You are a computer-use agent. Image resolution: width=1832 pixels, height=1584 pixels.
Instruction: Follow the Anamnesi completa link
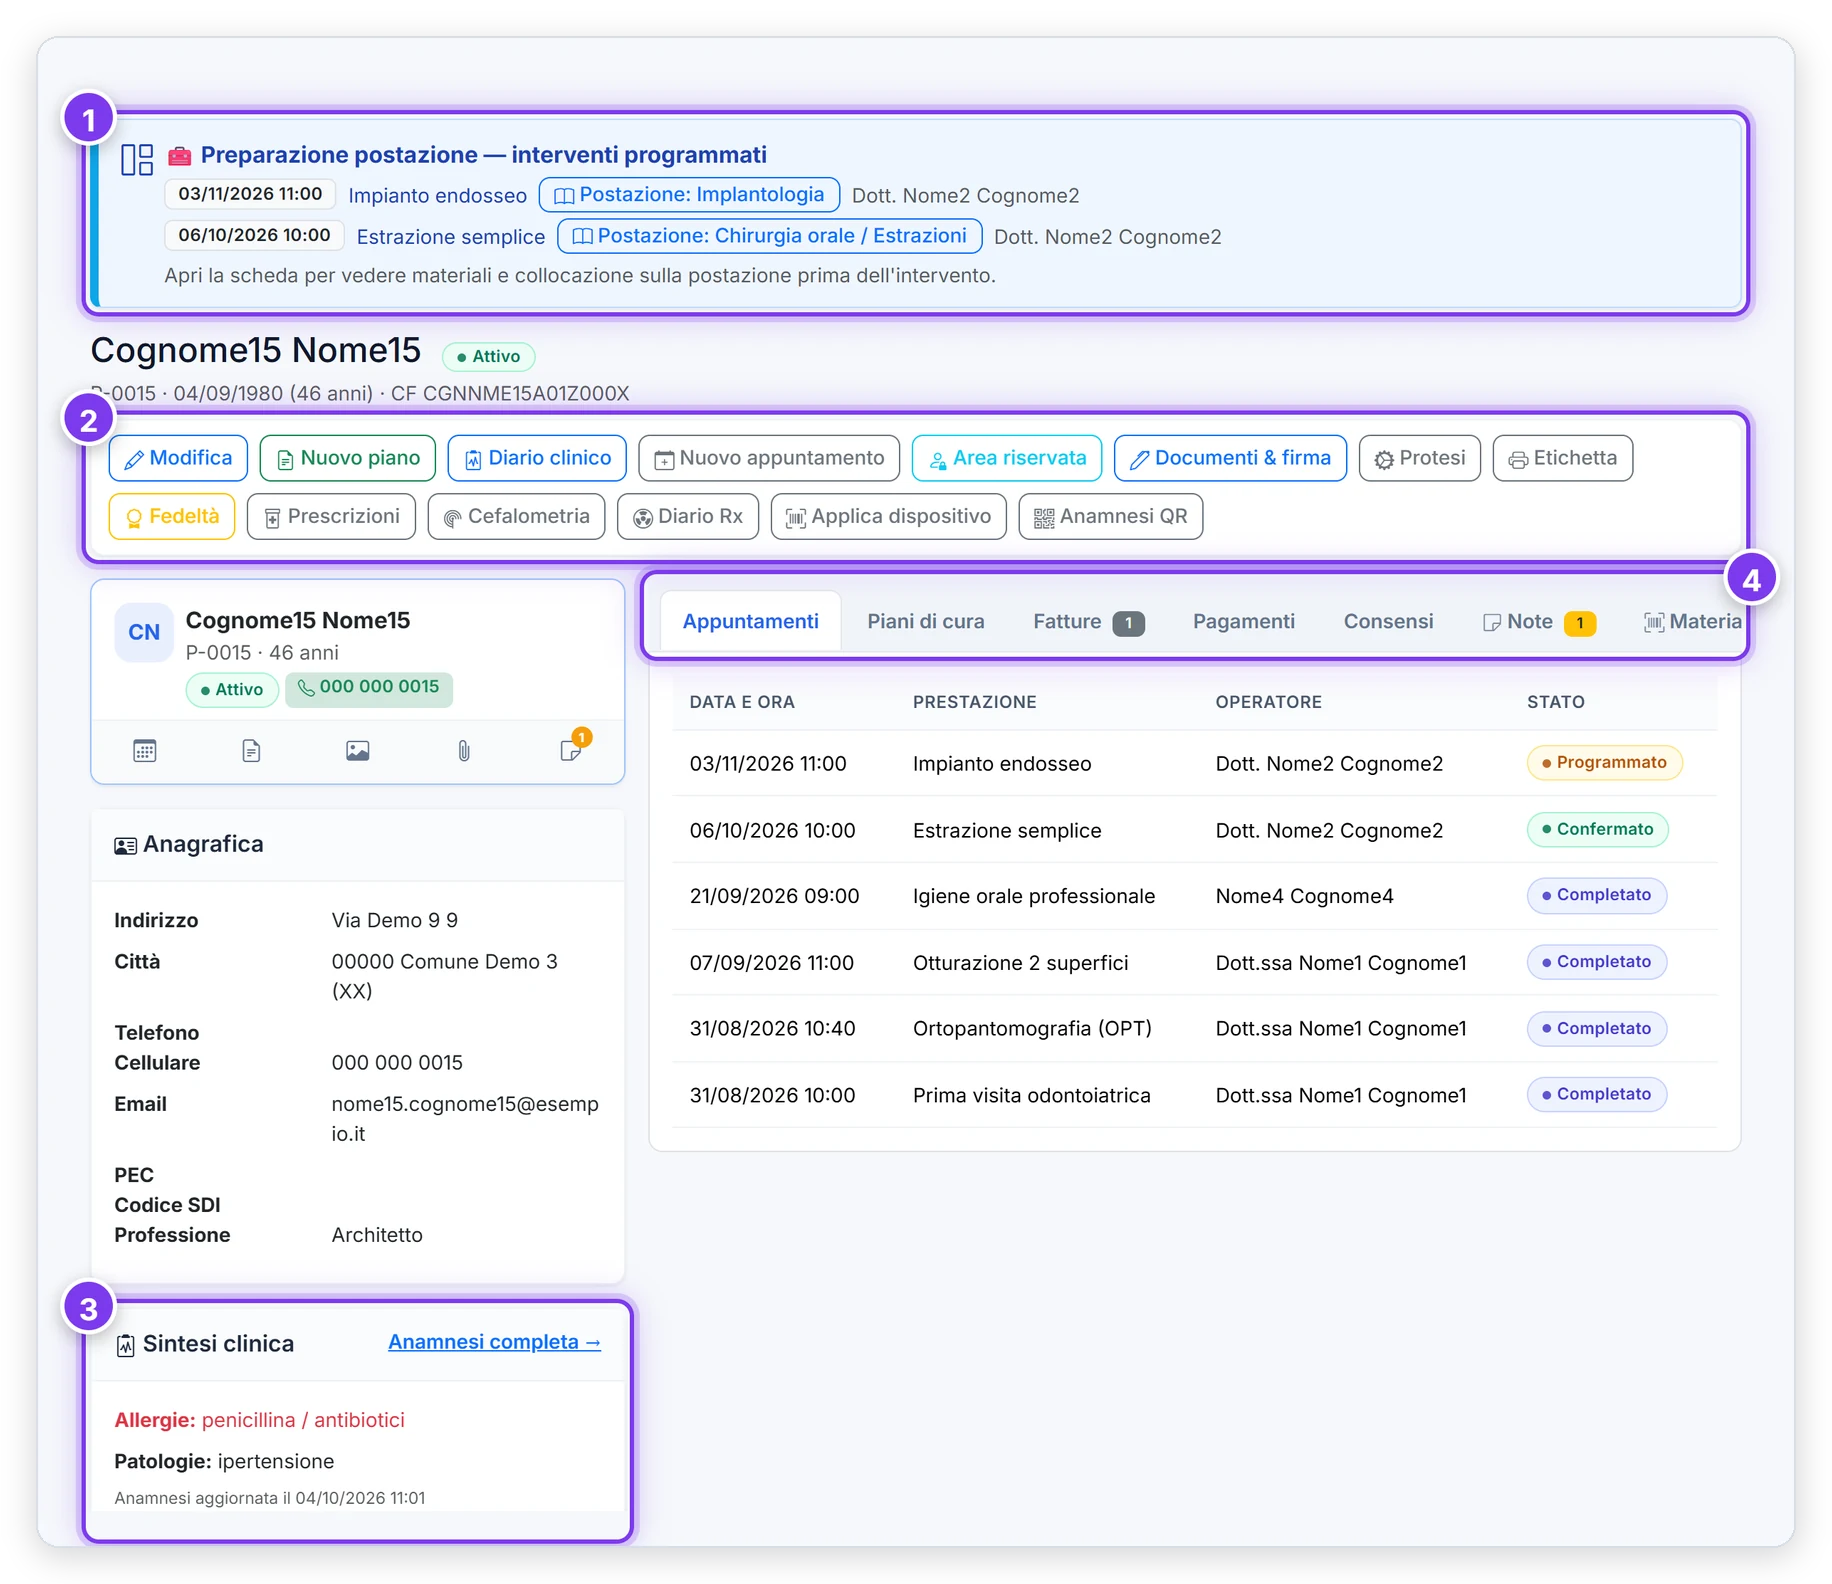coord(494,1342)
